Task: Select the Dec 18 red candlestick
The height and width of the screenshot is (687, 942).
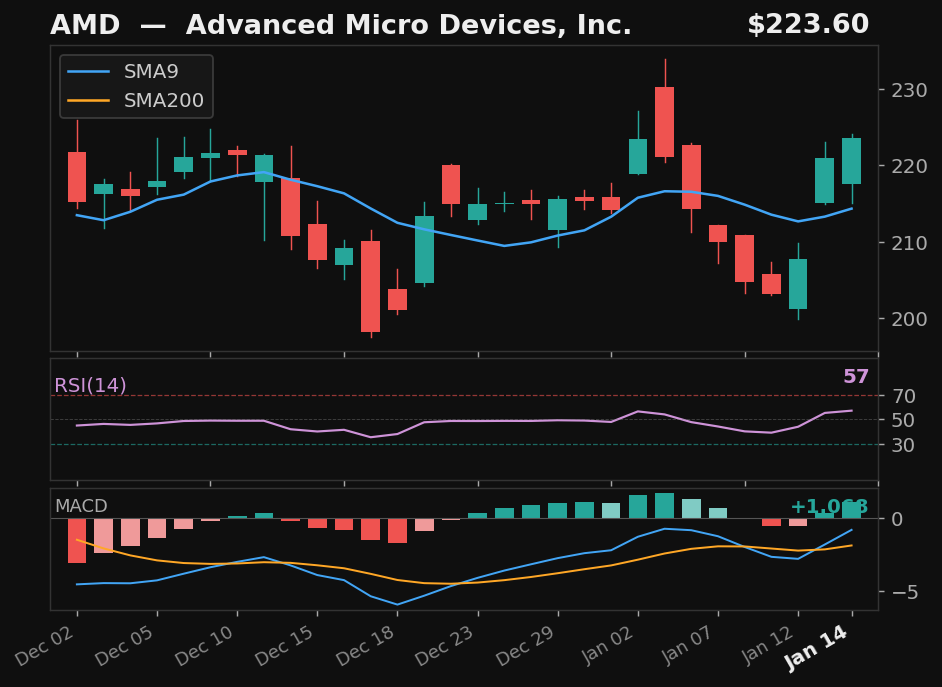Action: 397,299
